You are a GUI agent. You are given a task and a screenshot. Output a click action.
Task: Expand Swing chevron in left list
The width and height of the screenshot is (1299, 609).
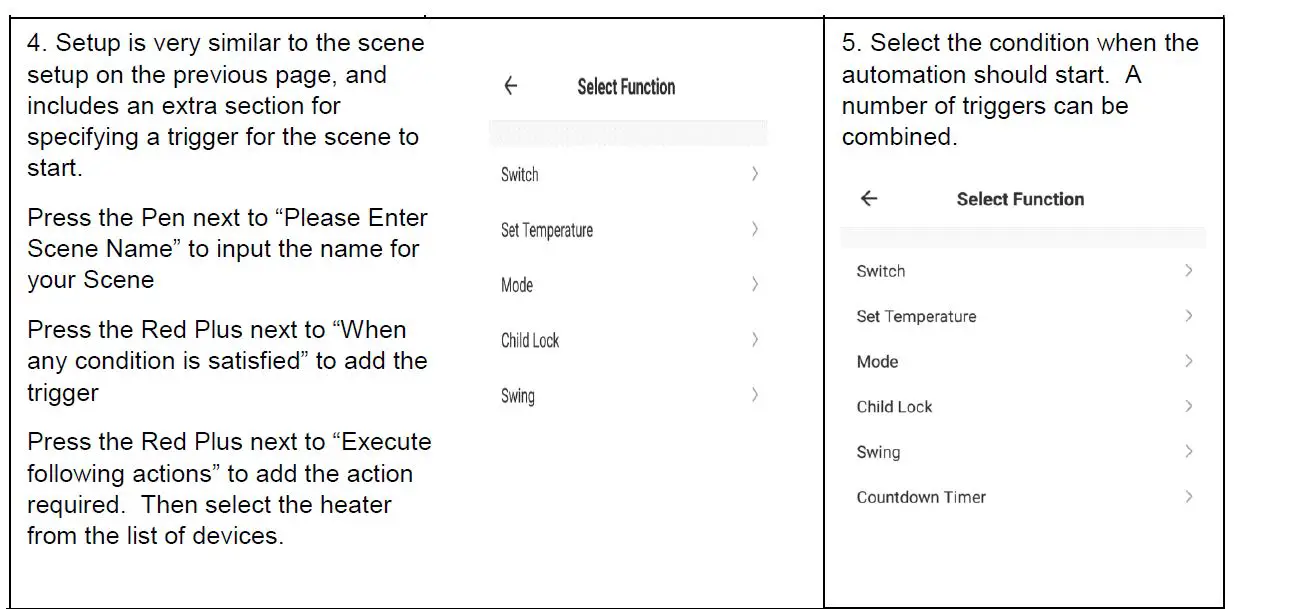(755, 395)
